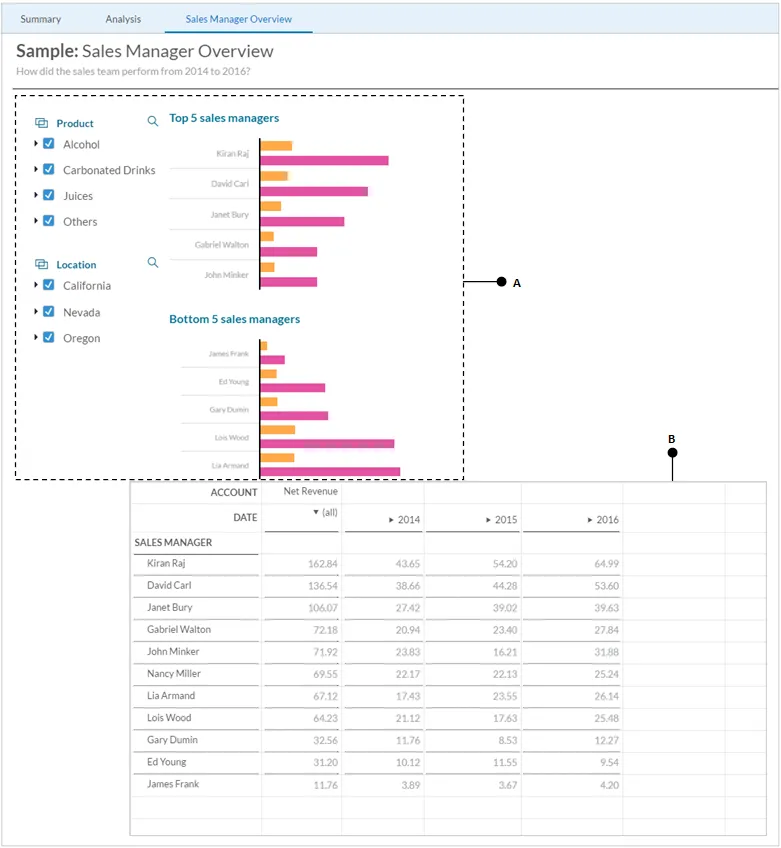
Task: Click the hierarchy icon left of Product
Action: click(x=41, y=123)
